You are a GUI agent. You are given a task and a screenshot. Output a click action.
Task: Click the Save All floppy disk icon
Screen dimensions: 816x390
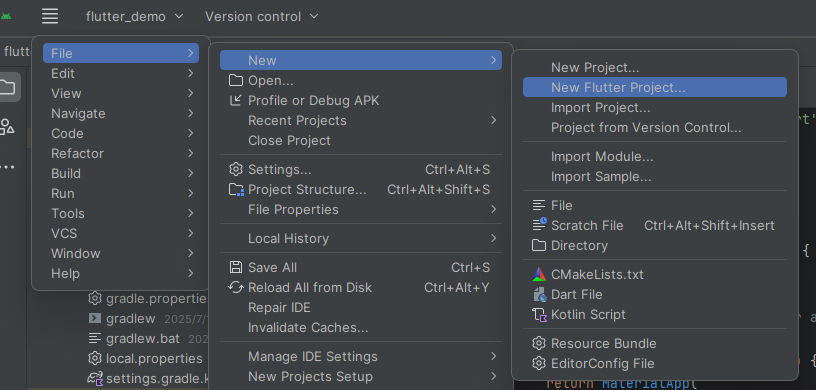[236, 267]
